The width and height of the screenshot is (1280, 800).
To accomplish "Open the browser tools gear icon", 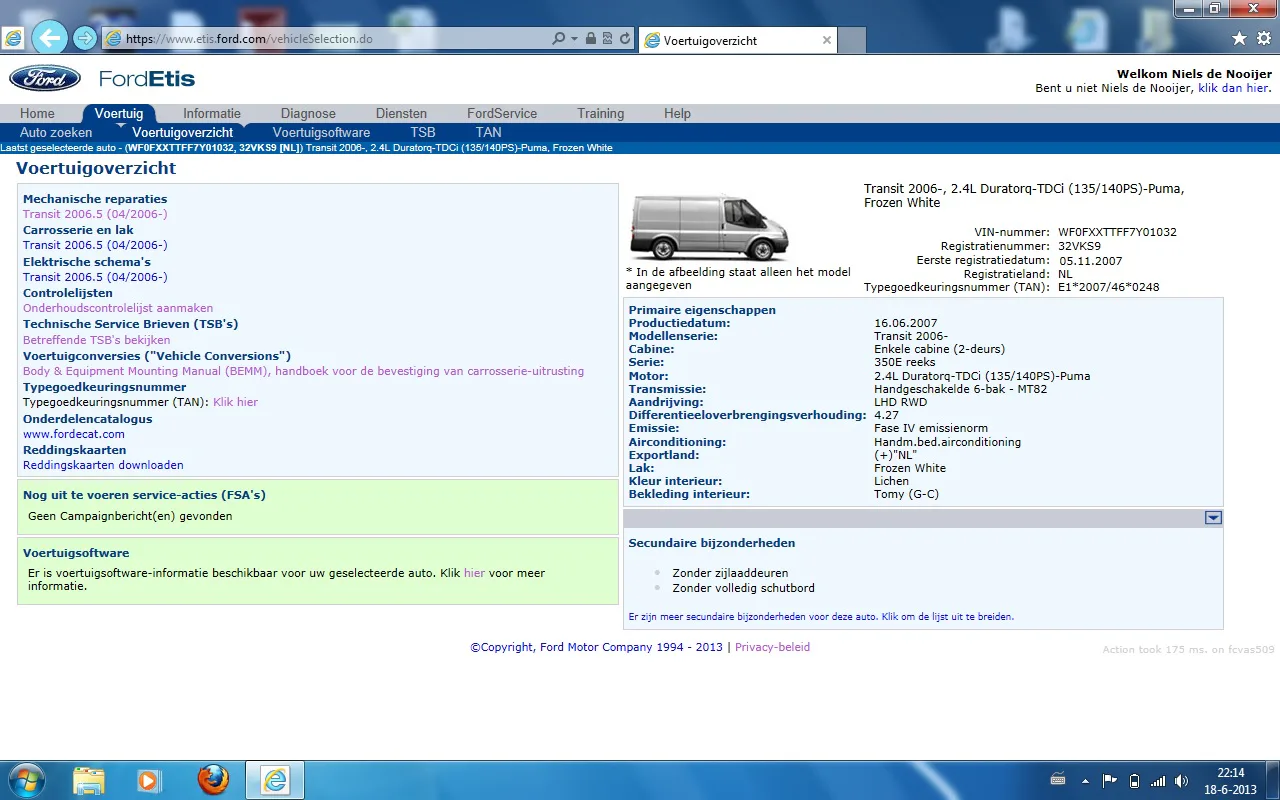I will tap(1262, 39).
